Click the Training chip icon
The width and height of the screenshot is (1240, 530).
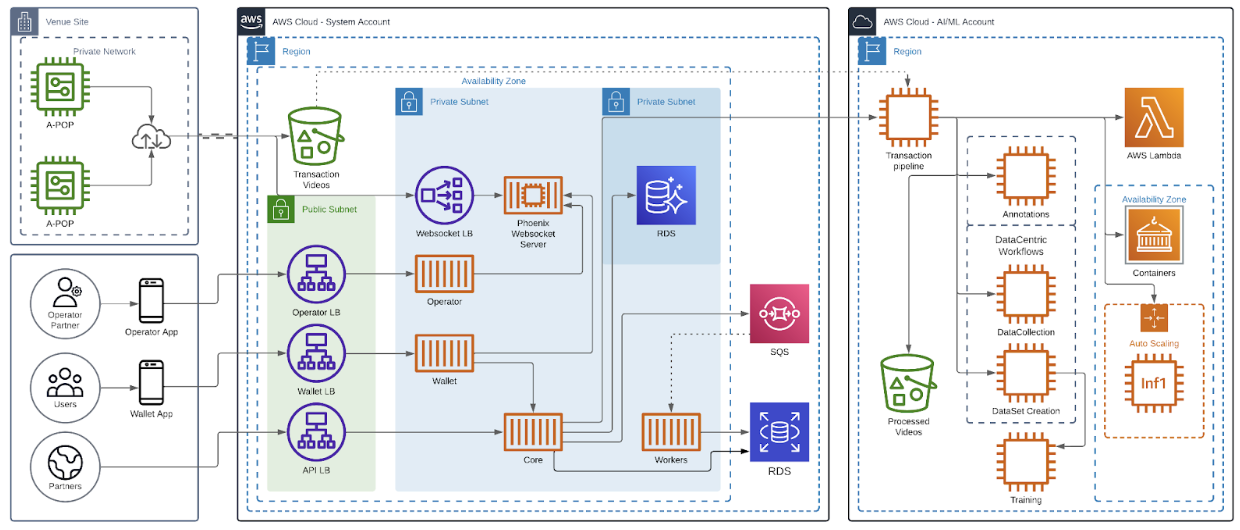[x=1025, y=463]
